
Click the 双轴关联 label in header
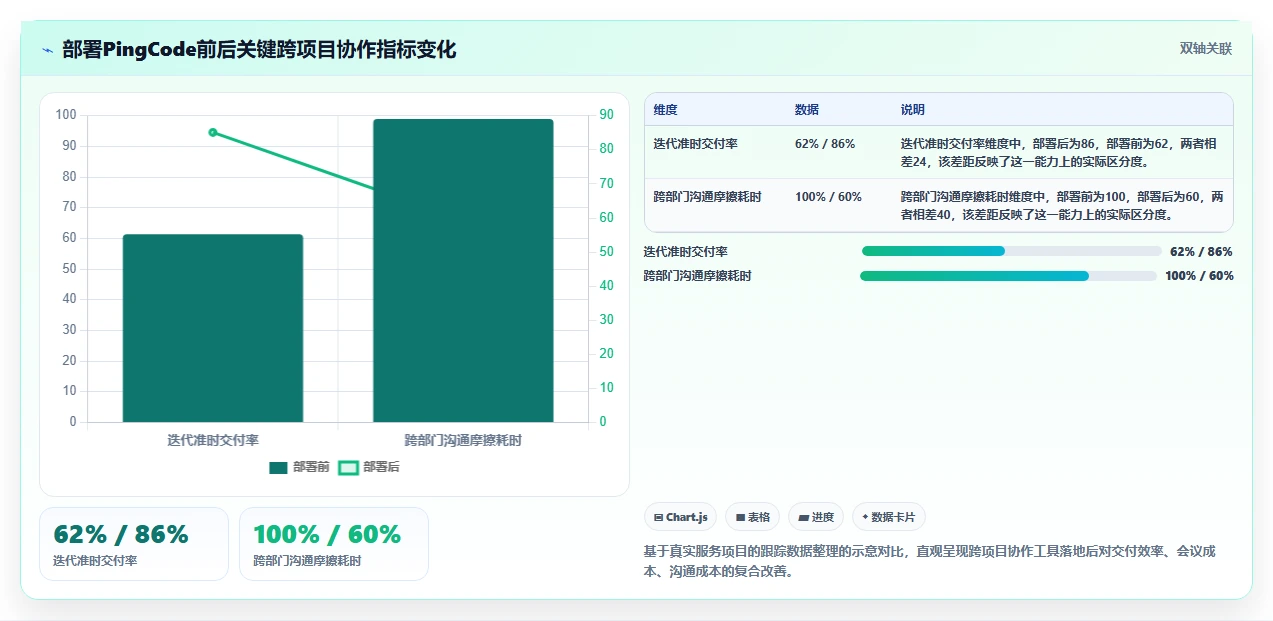[x=1206, y=49]
